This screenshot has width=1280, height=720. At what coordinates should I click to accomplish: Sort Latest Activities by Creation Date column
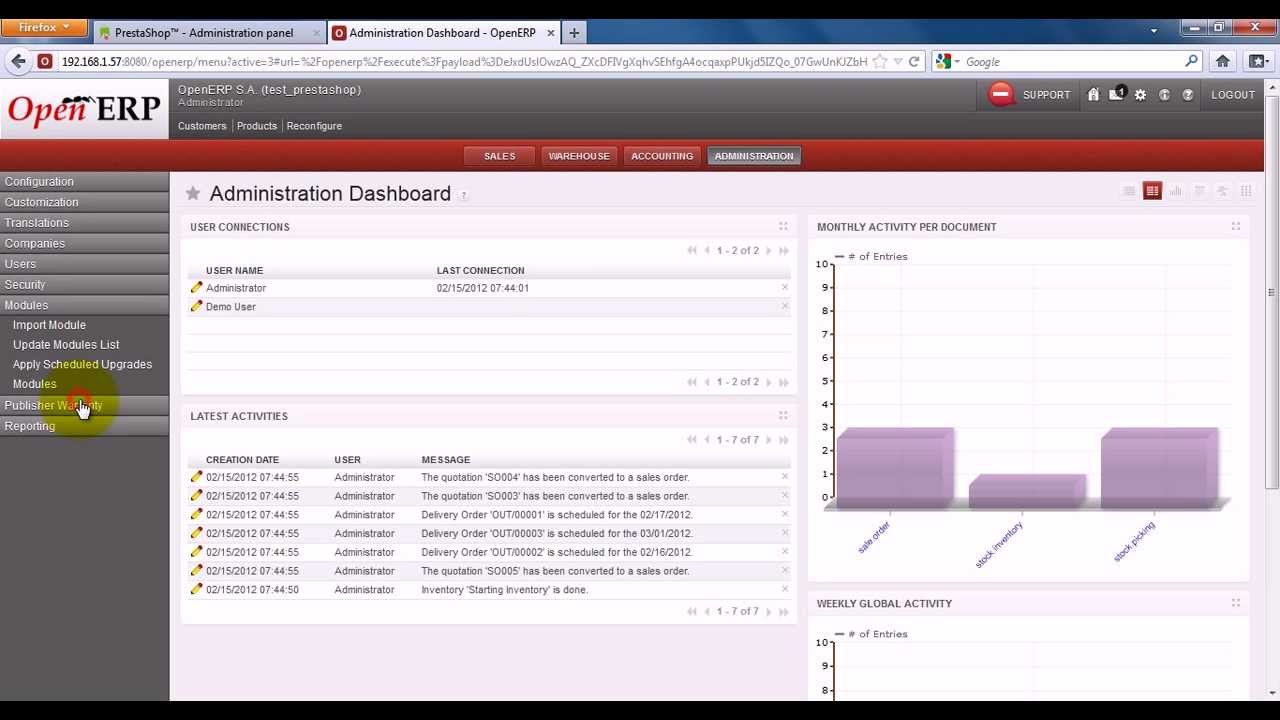(x=242, y=460)
